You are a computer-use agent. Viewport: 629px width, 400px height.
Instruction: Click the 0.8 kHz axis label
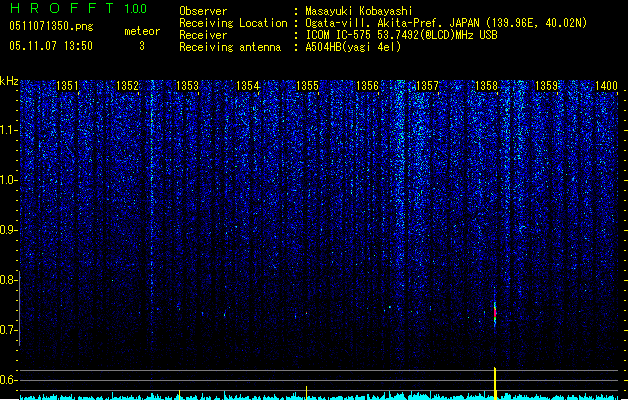coord(8,280)
